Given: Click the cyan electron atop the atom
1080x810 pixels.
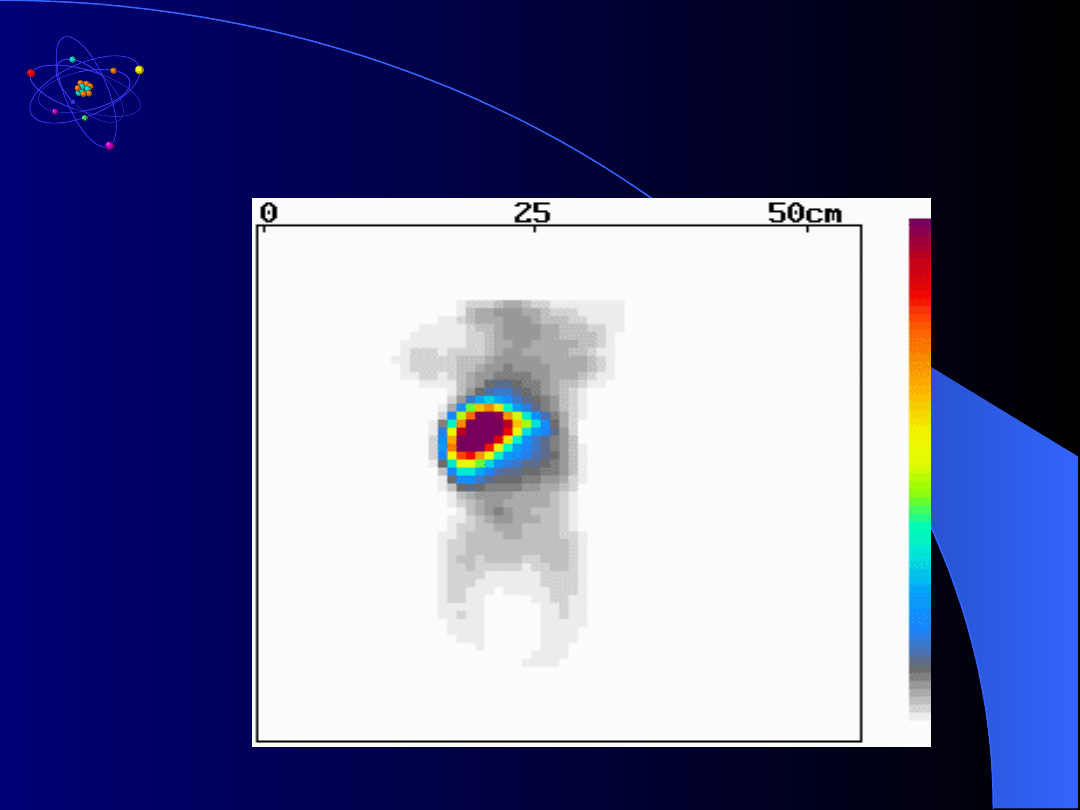Looking at the screenshot, I should [72, 60].
